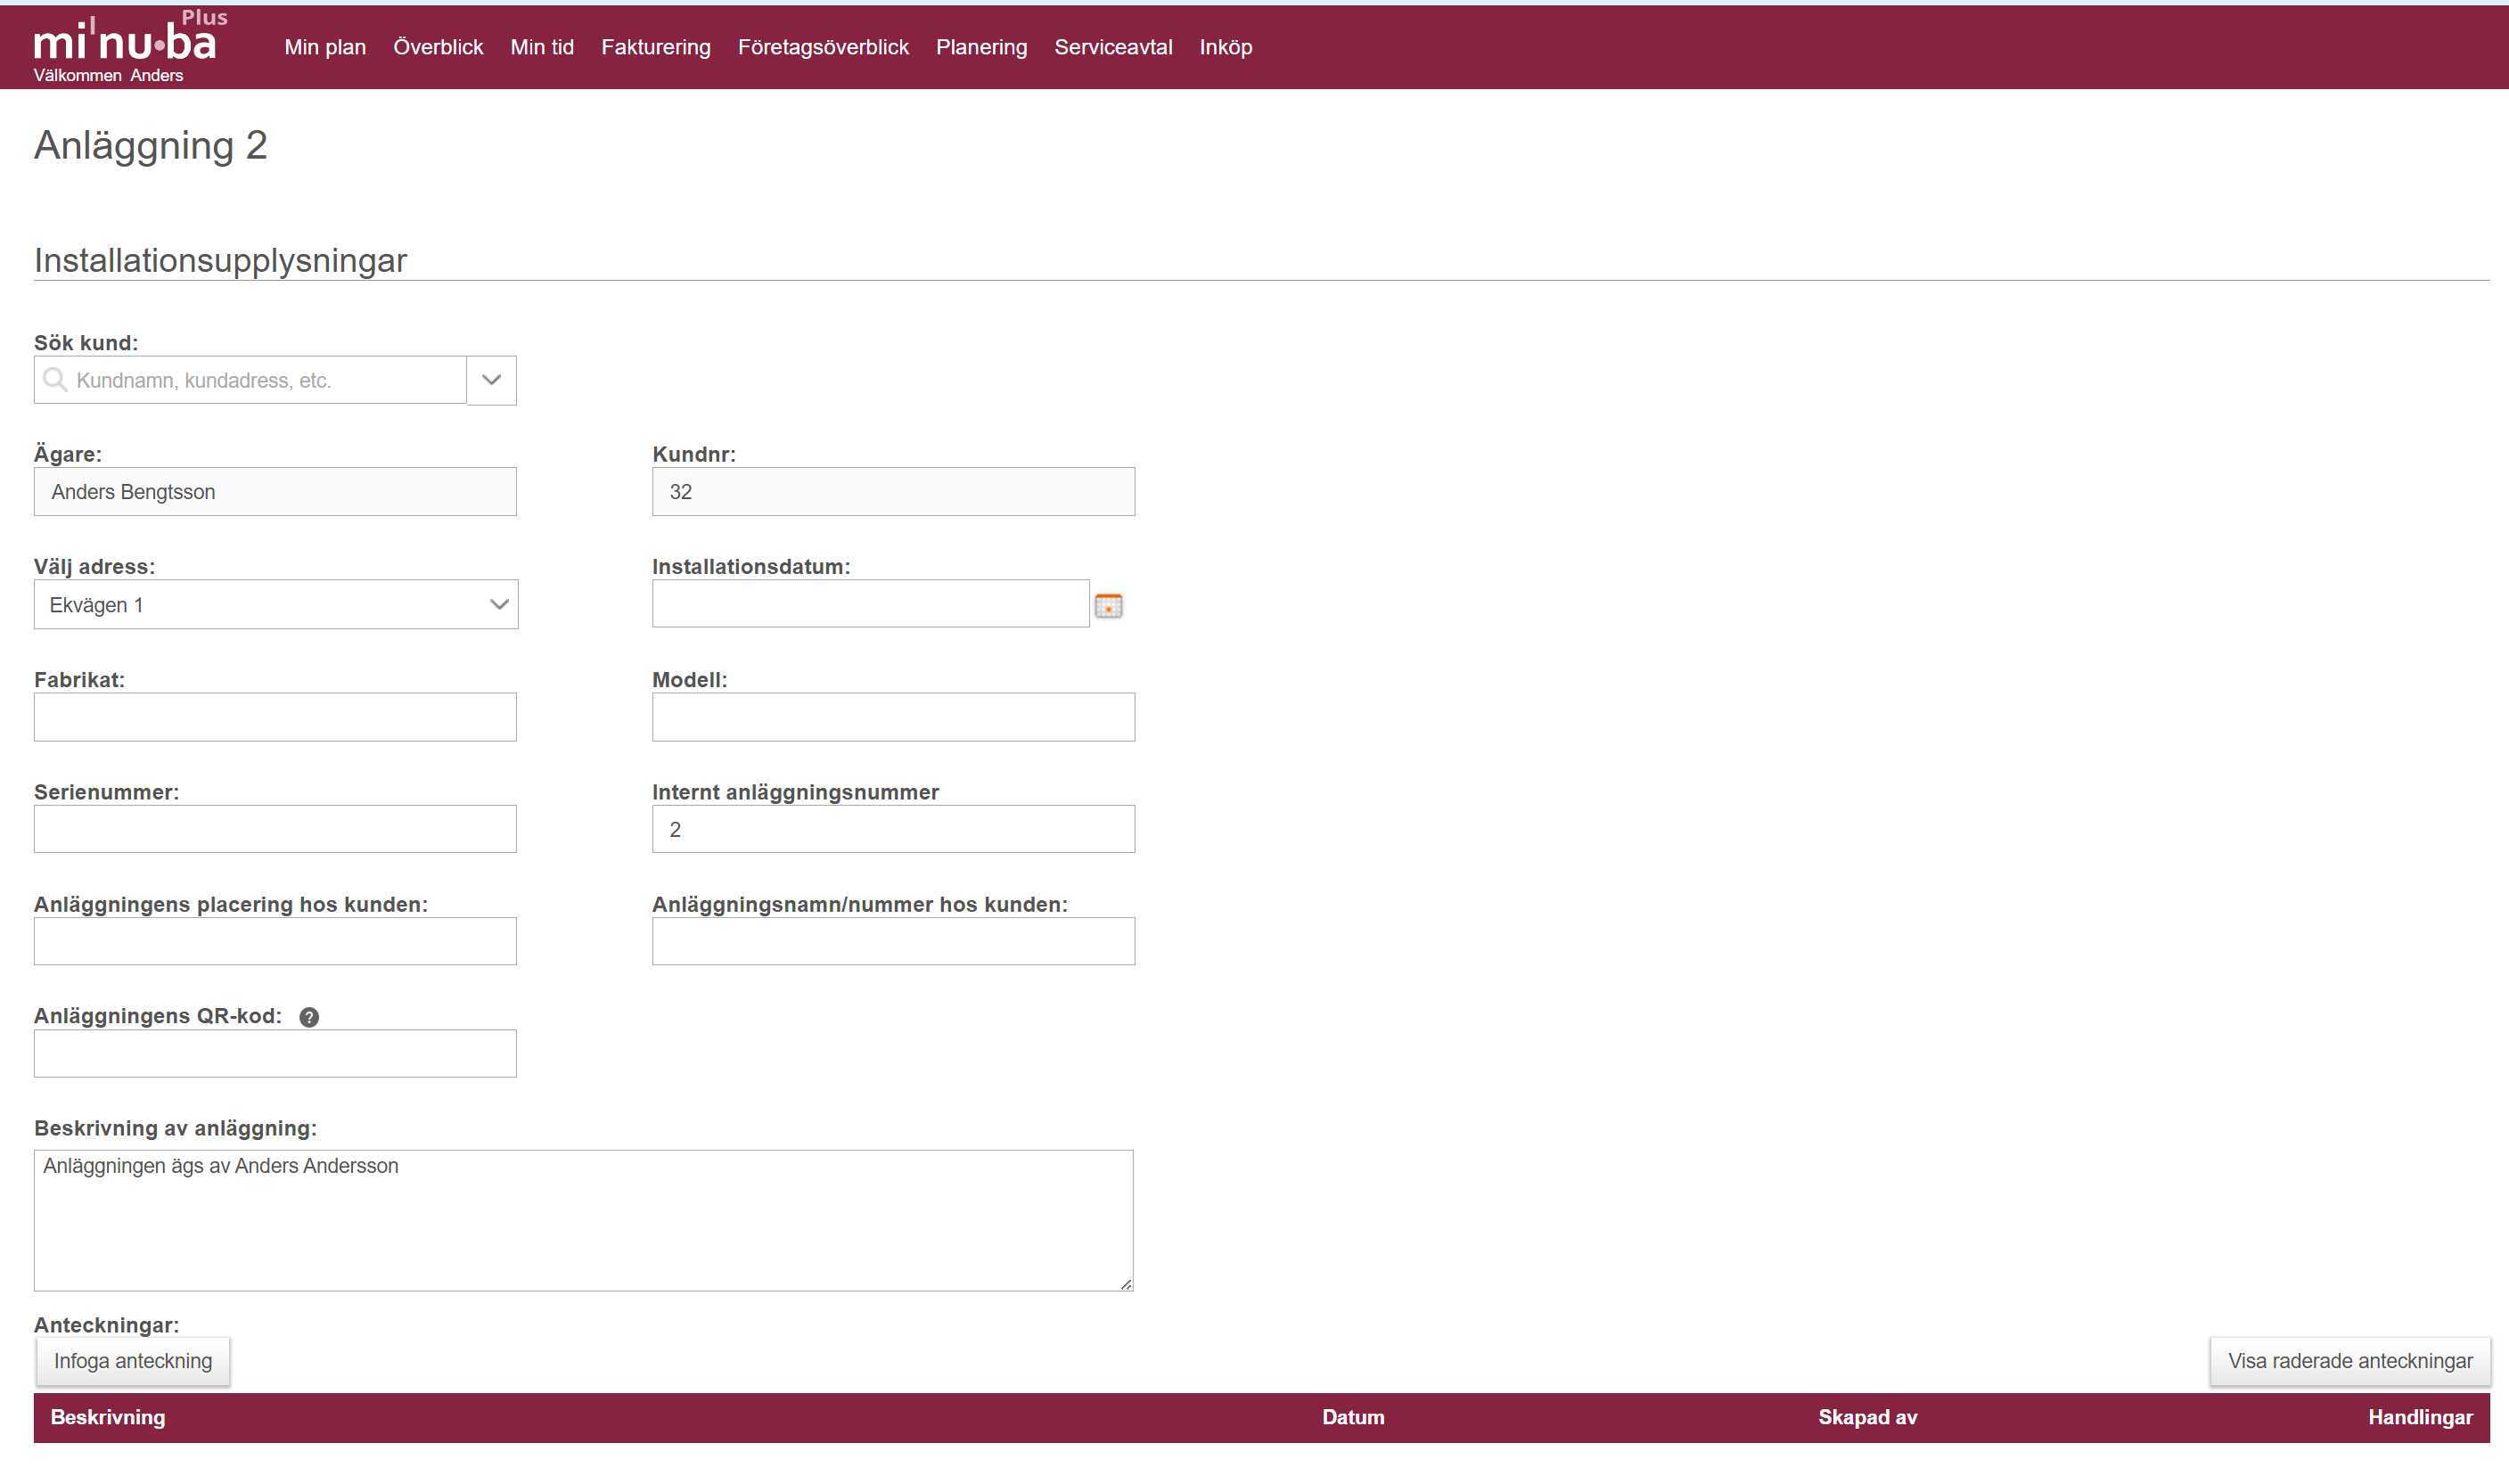
Task: Click the Datum column header
Action: (x=1353, y=1418)
